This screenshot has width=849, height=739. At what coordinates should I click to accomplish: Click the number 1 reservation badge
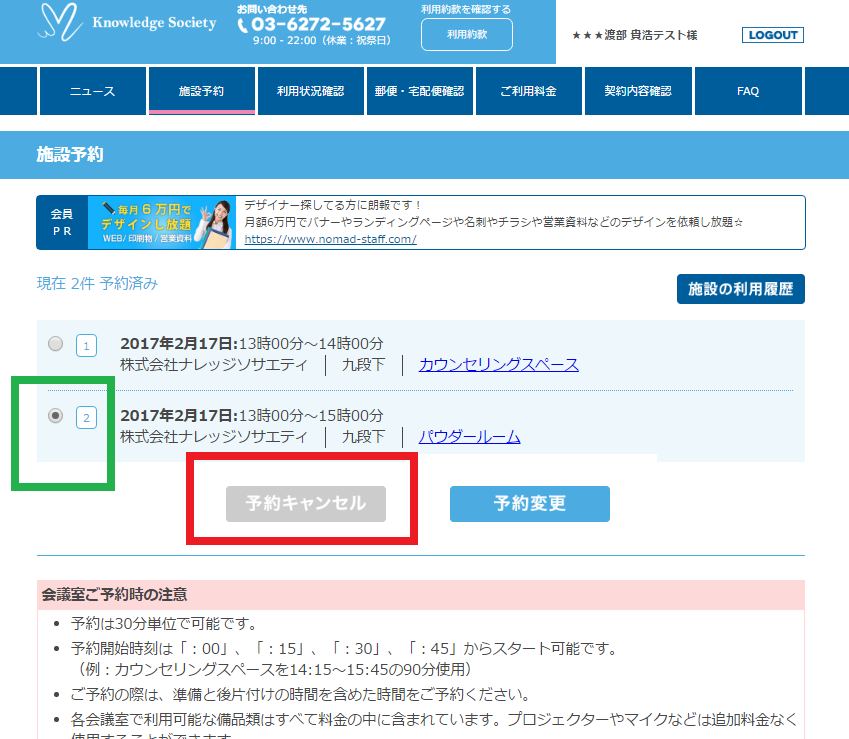click(87, 346)
